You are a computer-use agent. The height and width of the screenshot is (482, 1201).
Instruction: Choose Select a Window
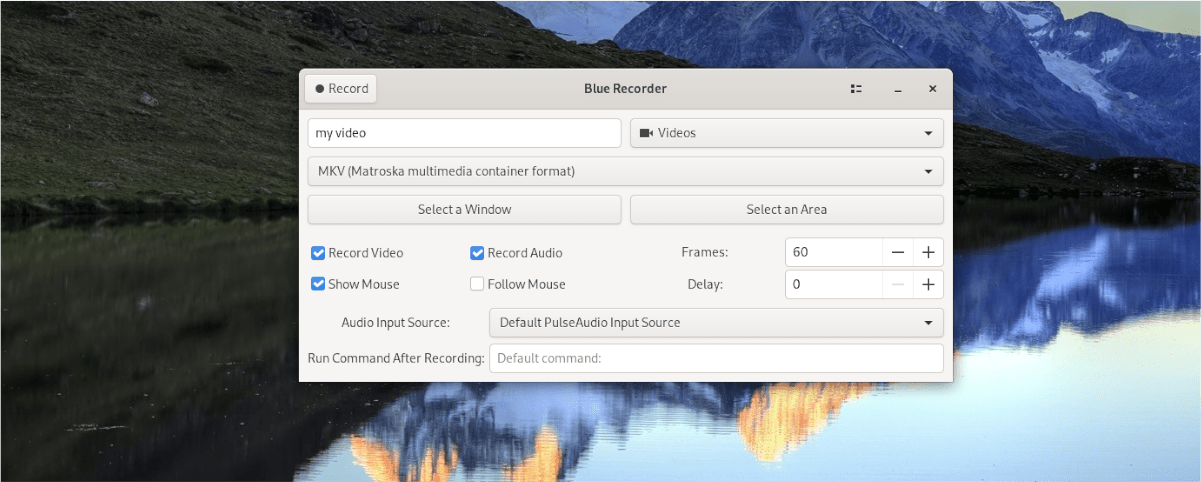pyautogui.click(x=465, y=209)
